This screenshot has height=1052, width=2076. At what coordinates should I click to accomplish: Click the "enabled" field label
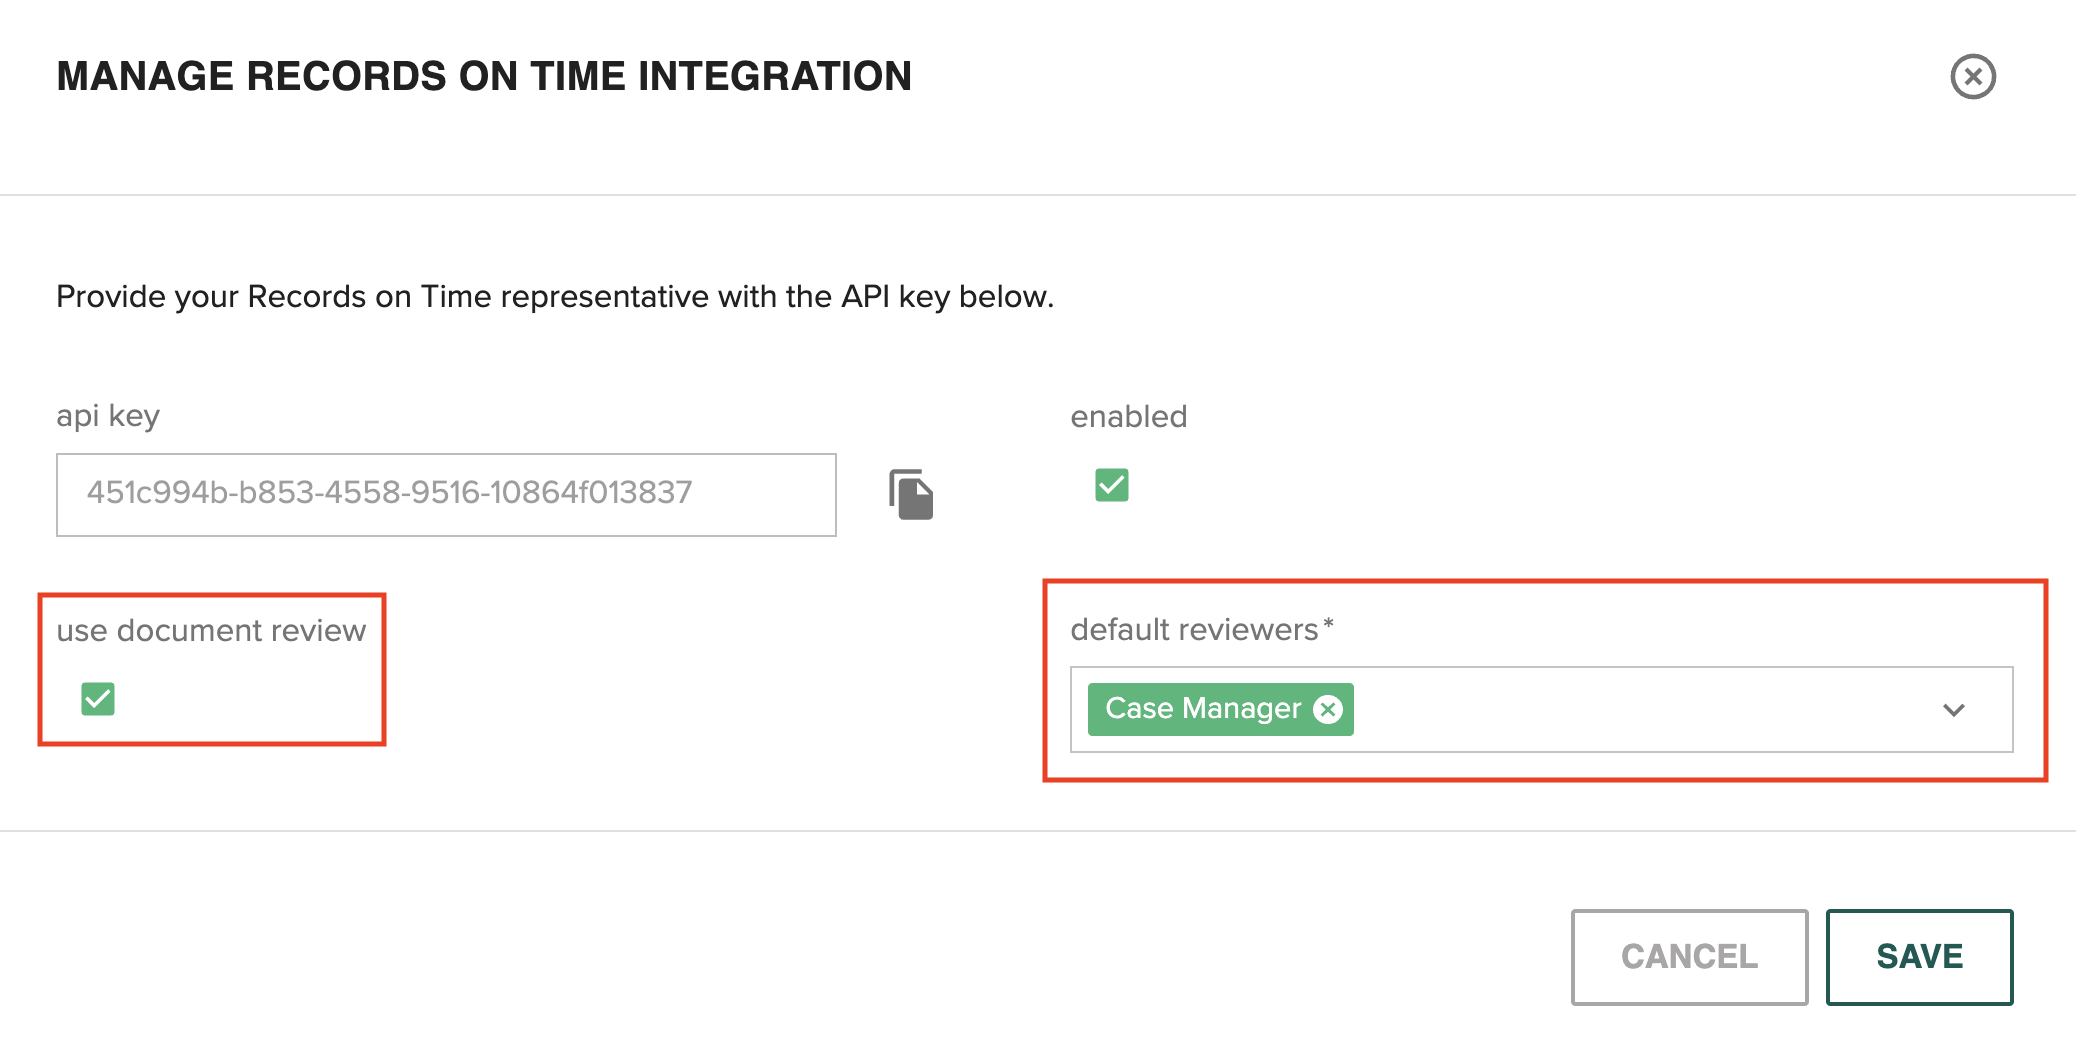pyautogui.click(x=1129, y=416)
